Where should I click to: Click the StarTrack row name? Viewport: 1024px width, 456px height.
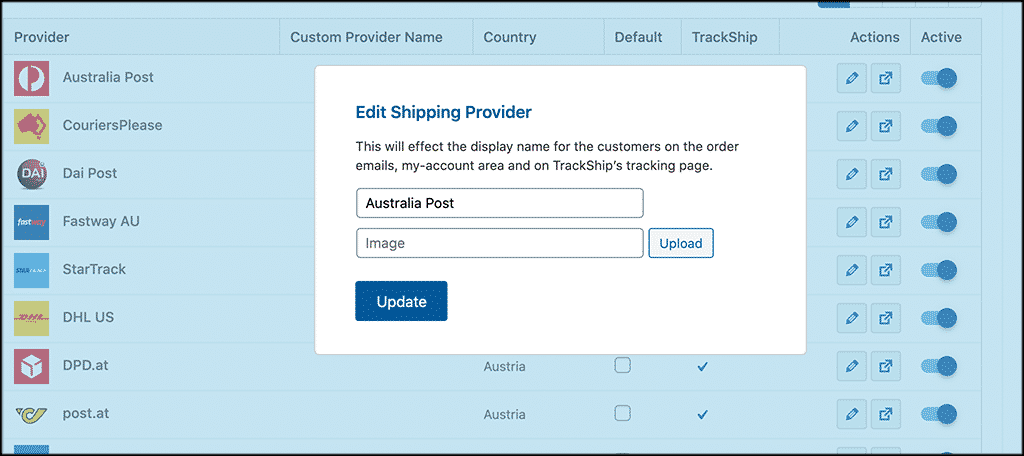click(x=94, y=269)
